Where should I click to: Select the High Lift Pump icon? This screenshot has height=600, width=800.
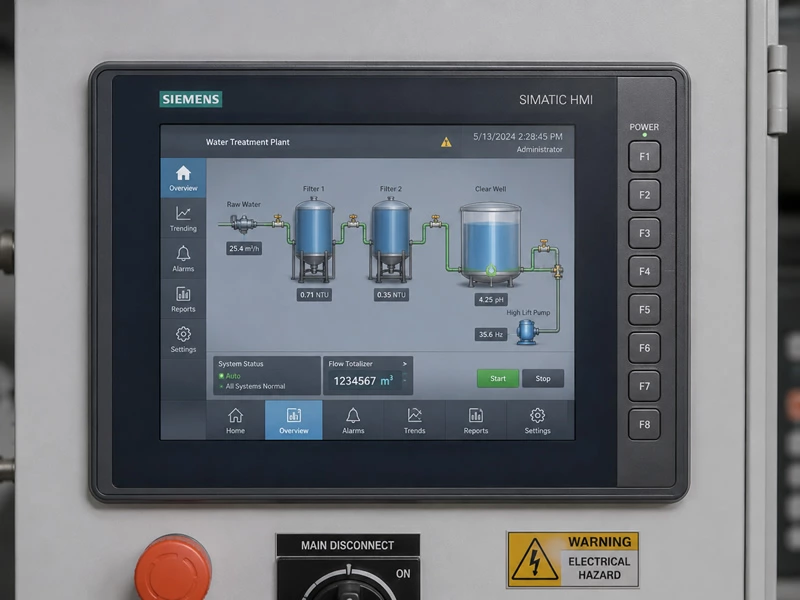tap(527, 332)
